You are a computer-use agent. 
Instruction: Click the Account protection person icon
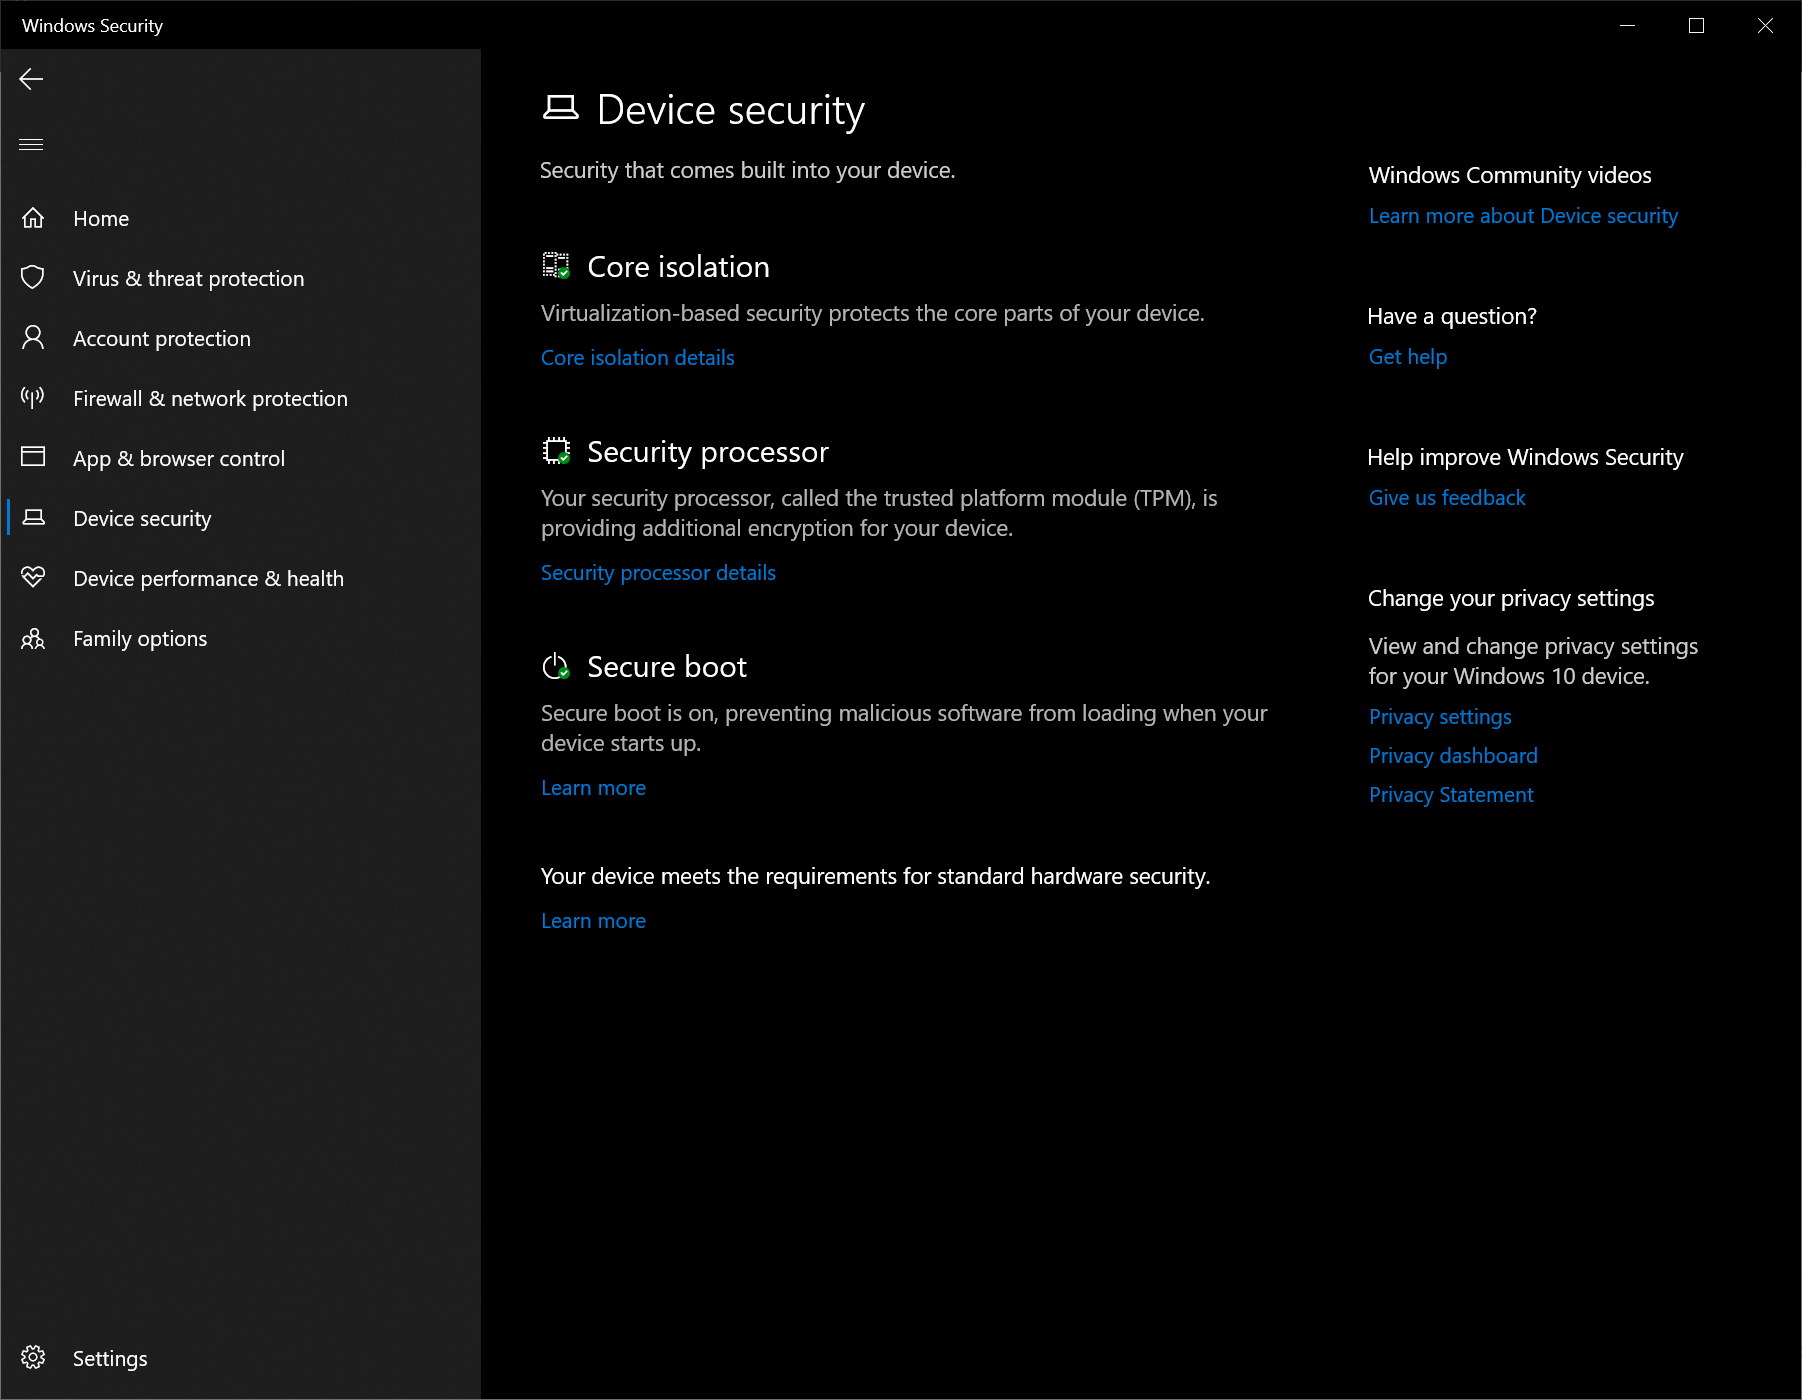point(33,337)
